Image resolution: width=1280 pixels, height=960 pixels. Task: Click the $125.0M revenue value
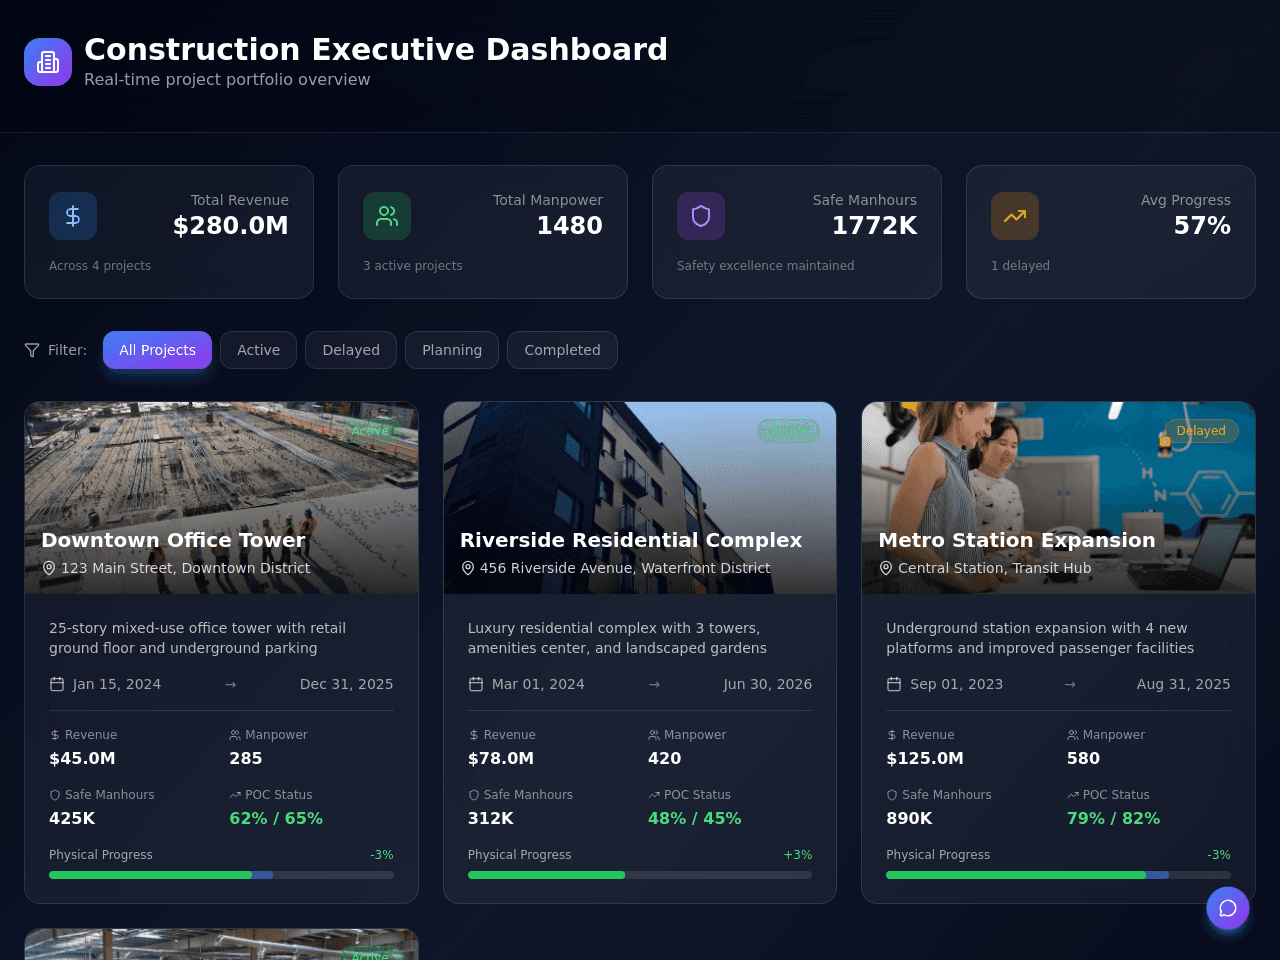pyautogui.click(x=925, y=759)
